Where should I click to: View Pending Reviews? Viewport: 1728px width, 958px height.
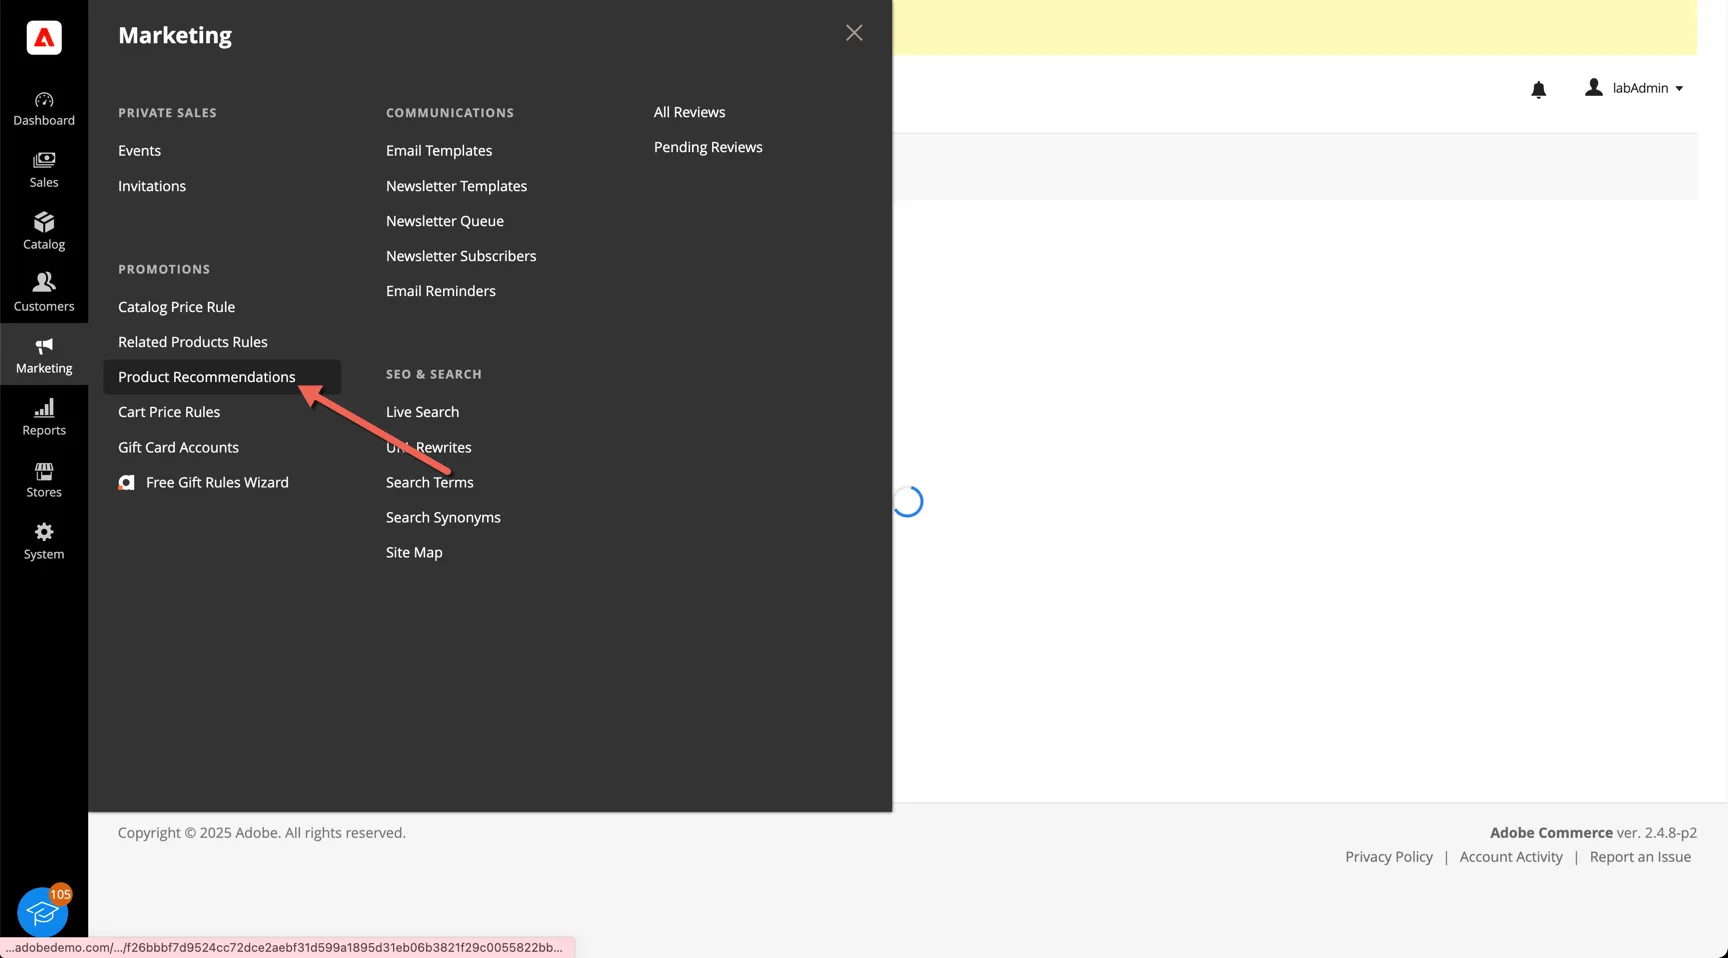tap(708, 147)
